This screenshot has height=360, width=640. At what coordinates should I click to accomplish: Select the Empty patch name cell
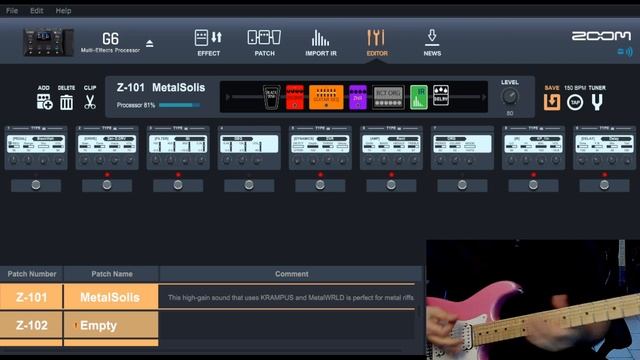pos(111,325)
